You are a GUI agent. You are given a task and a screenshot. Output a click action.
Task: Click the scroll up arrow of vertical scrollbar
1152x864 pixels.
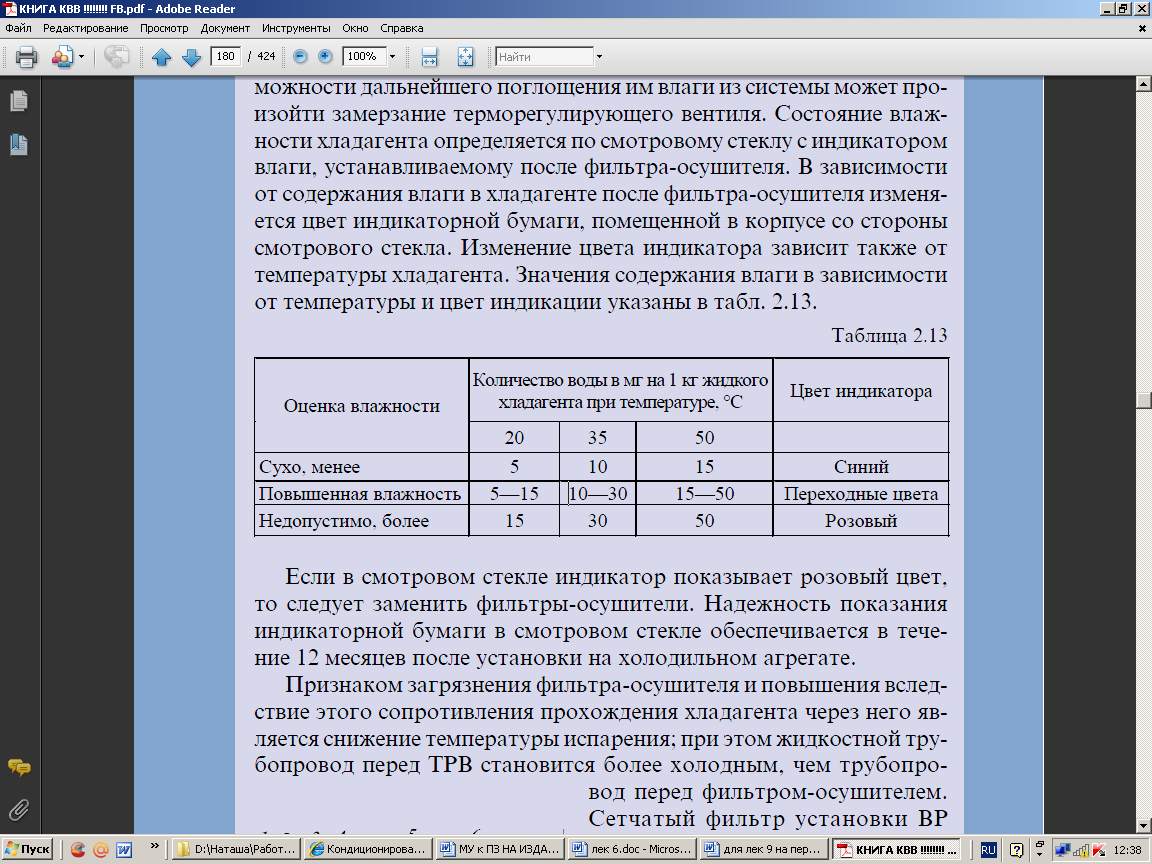pyautogui.click(x=1144, y=84)
